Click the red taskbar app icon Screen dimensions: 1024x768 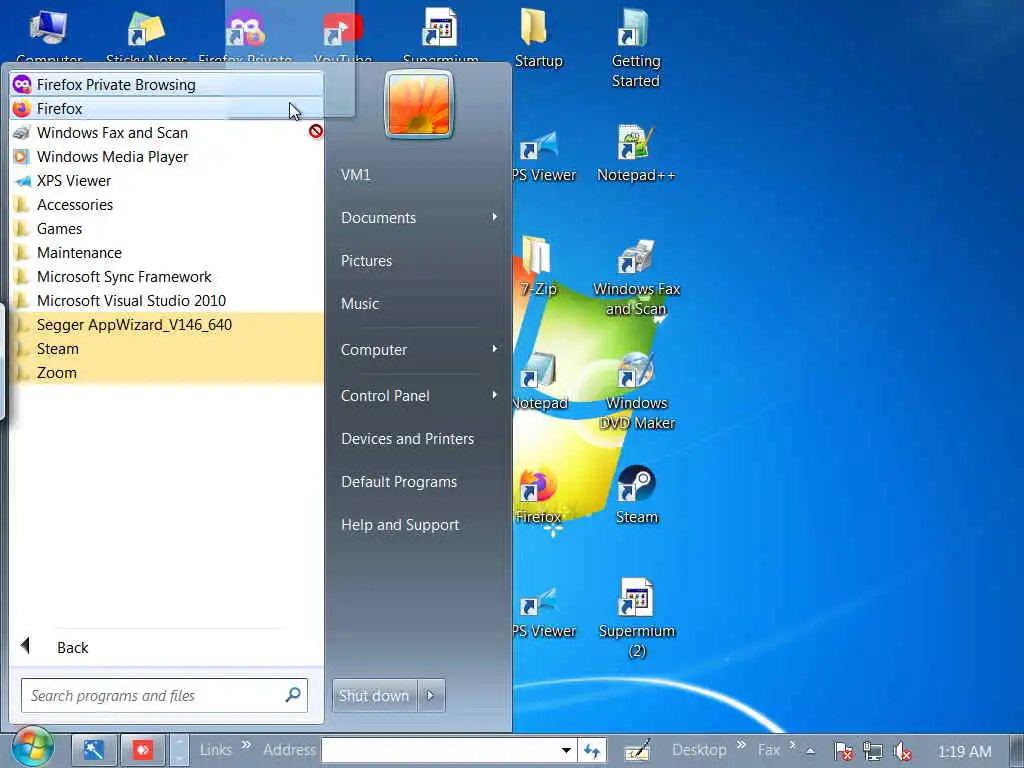(x=143, y=750)
